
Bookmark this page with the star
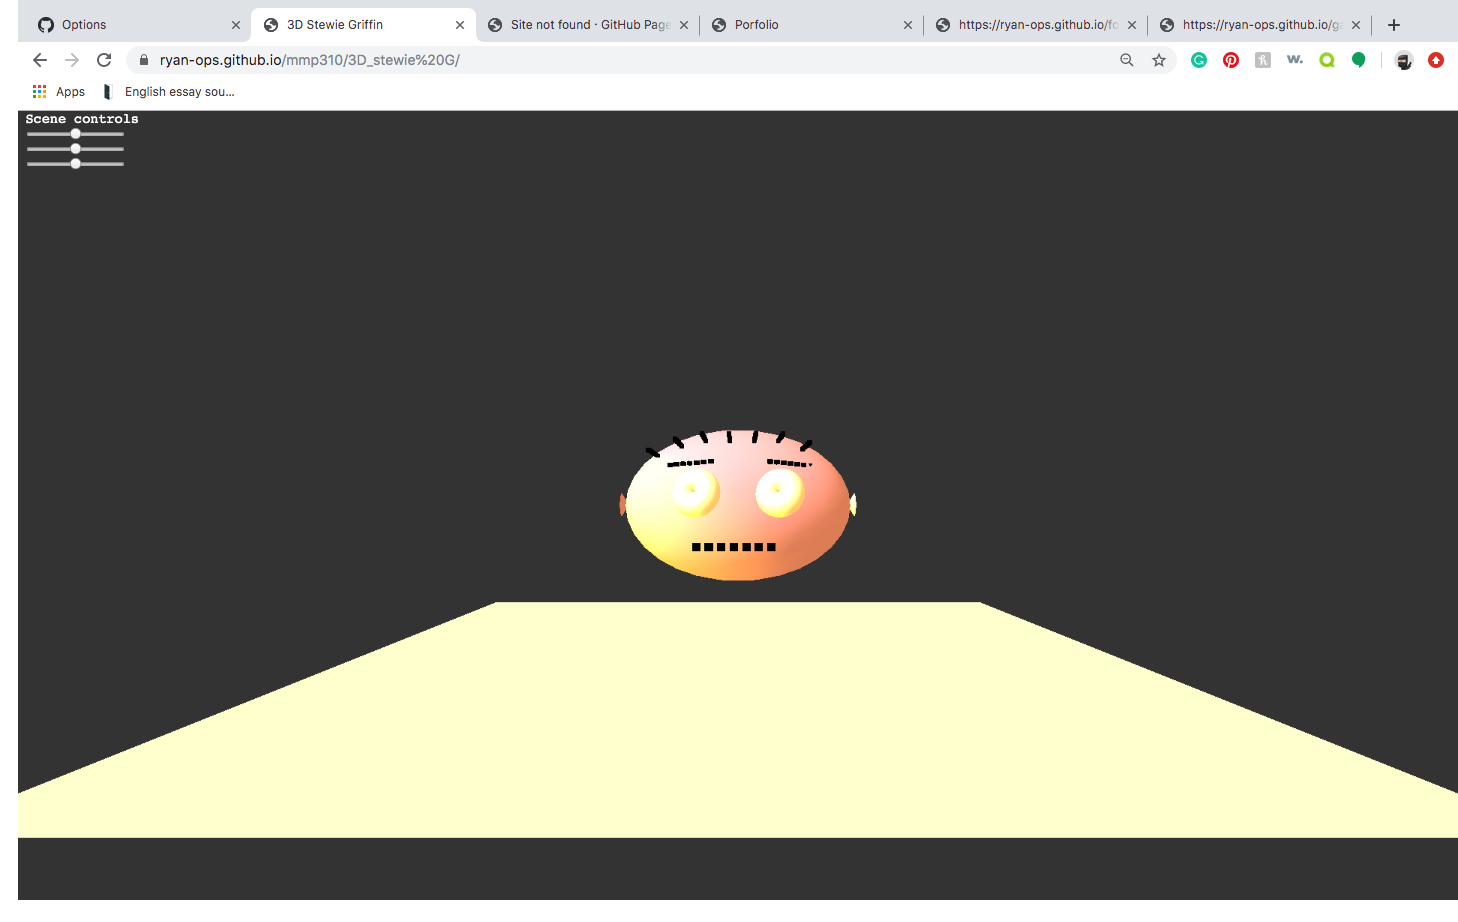1159,60
